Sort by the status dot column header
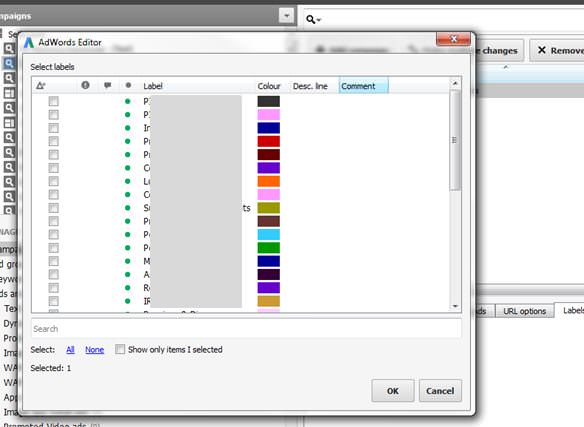The height and width of the screenshot is (427, 584). [x=128, y=85]
